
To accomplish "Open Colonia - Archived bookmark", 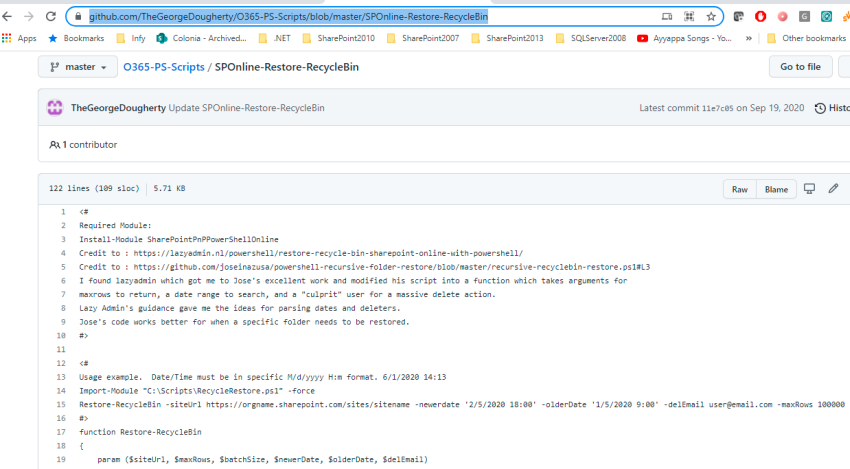I will (x=201, y=38).
